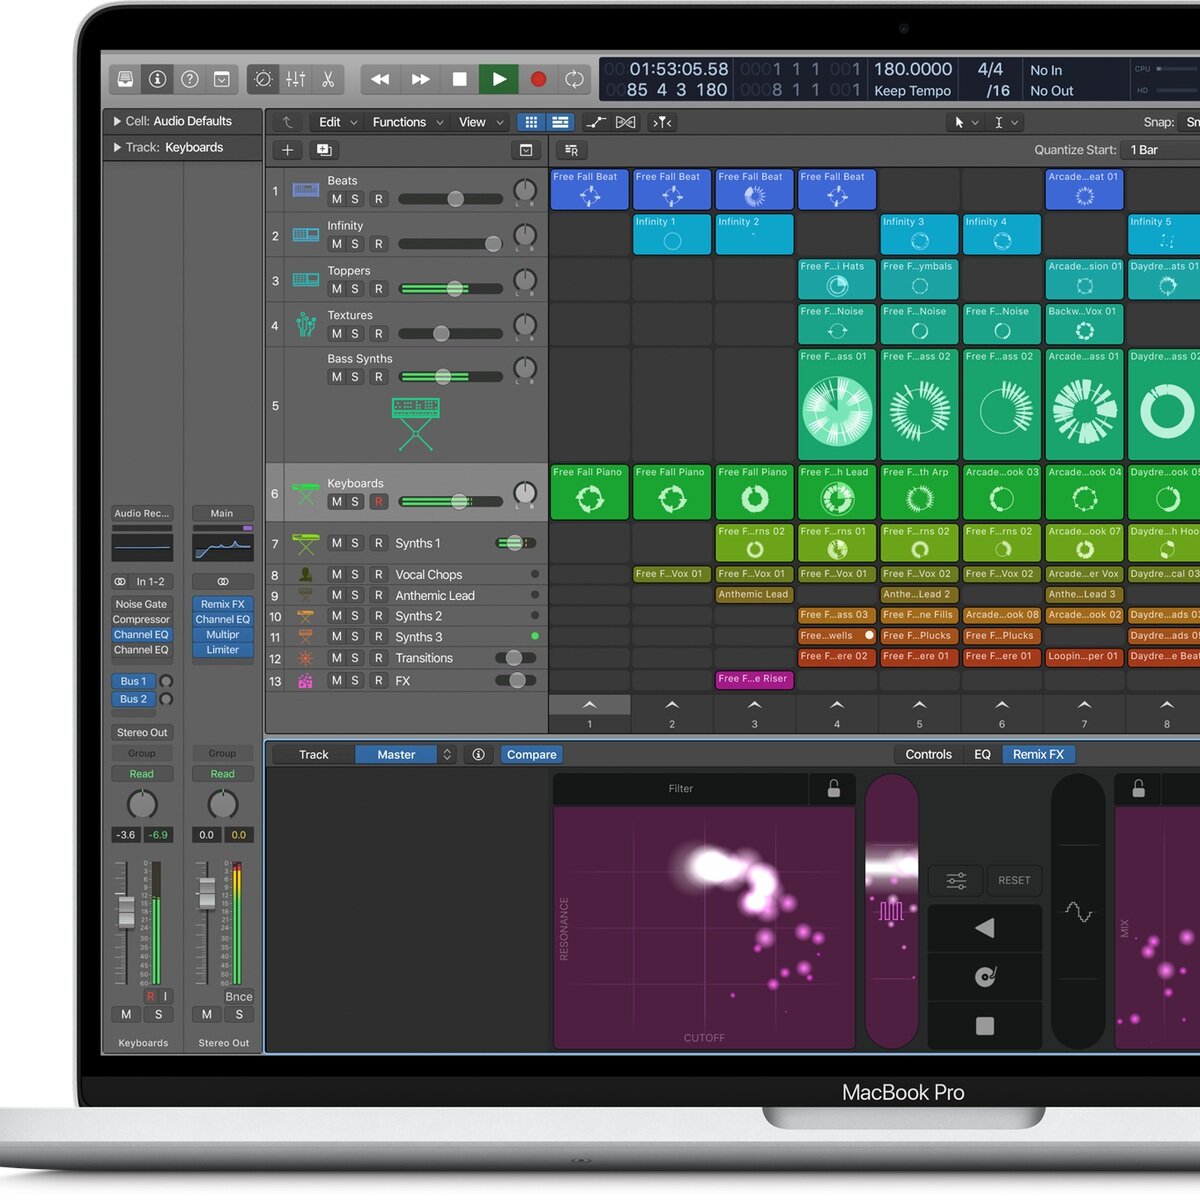Mute the Textures track
This screenshot has height=1200, width=1200.
[x=337, y=334]
